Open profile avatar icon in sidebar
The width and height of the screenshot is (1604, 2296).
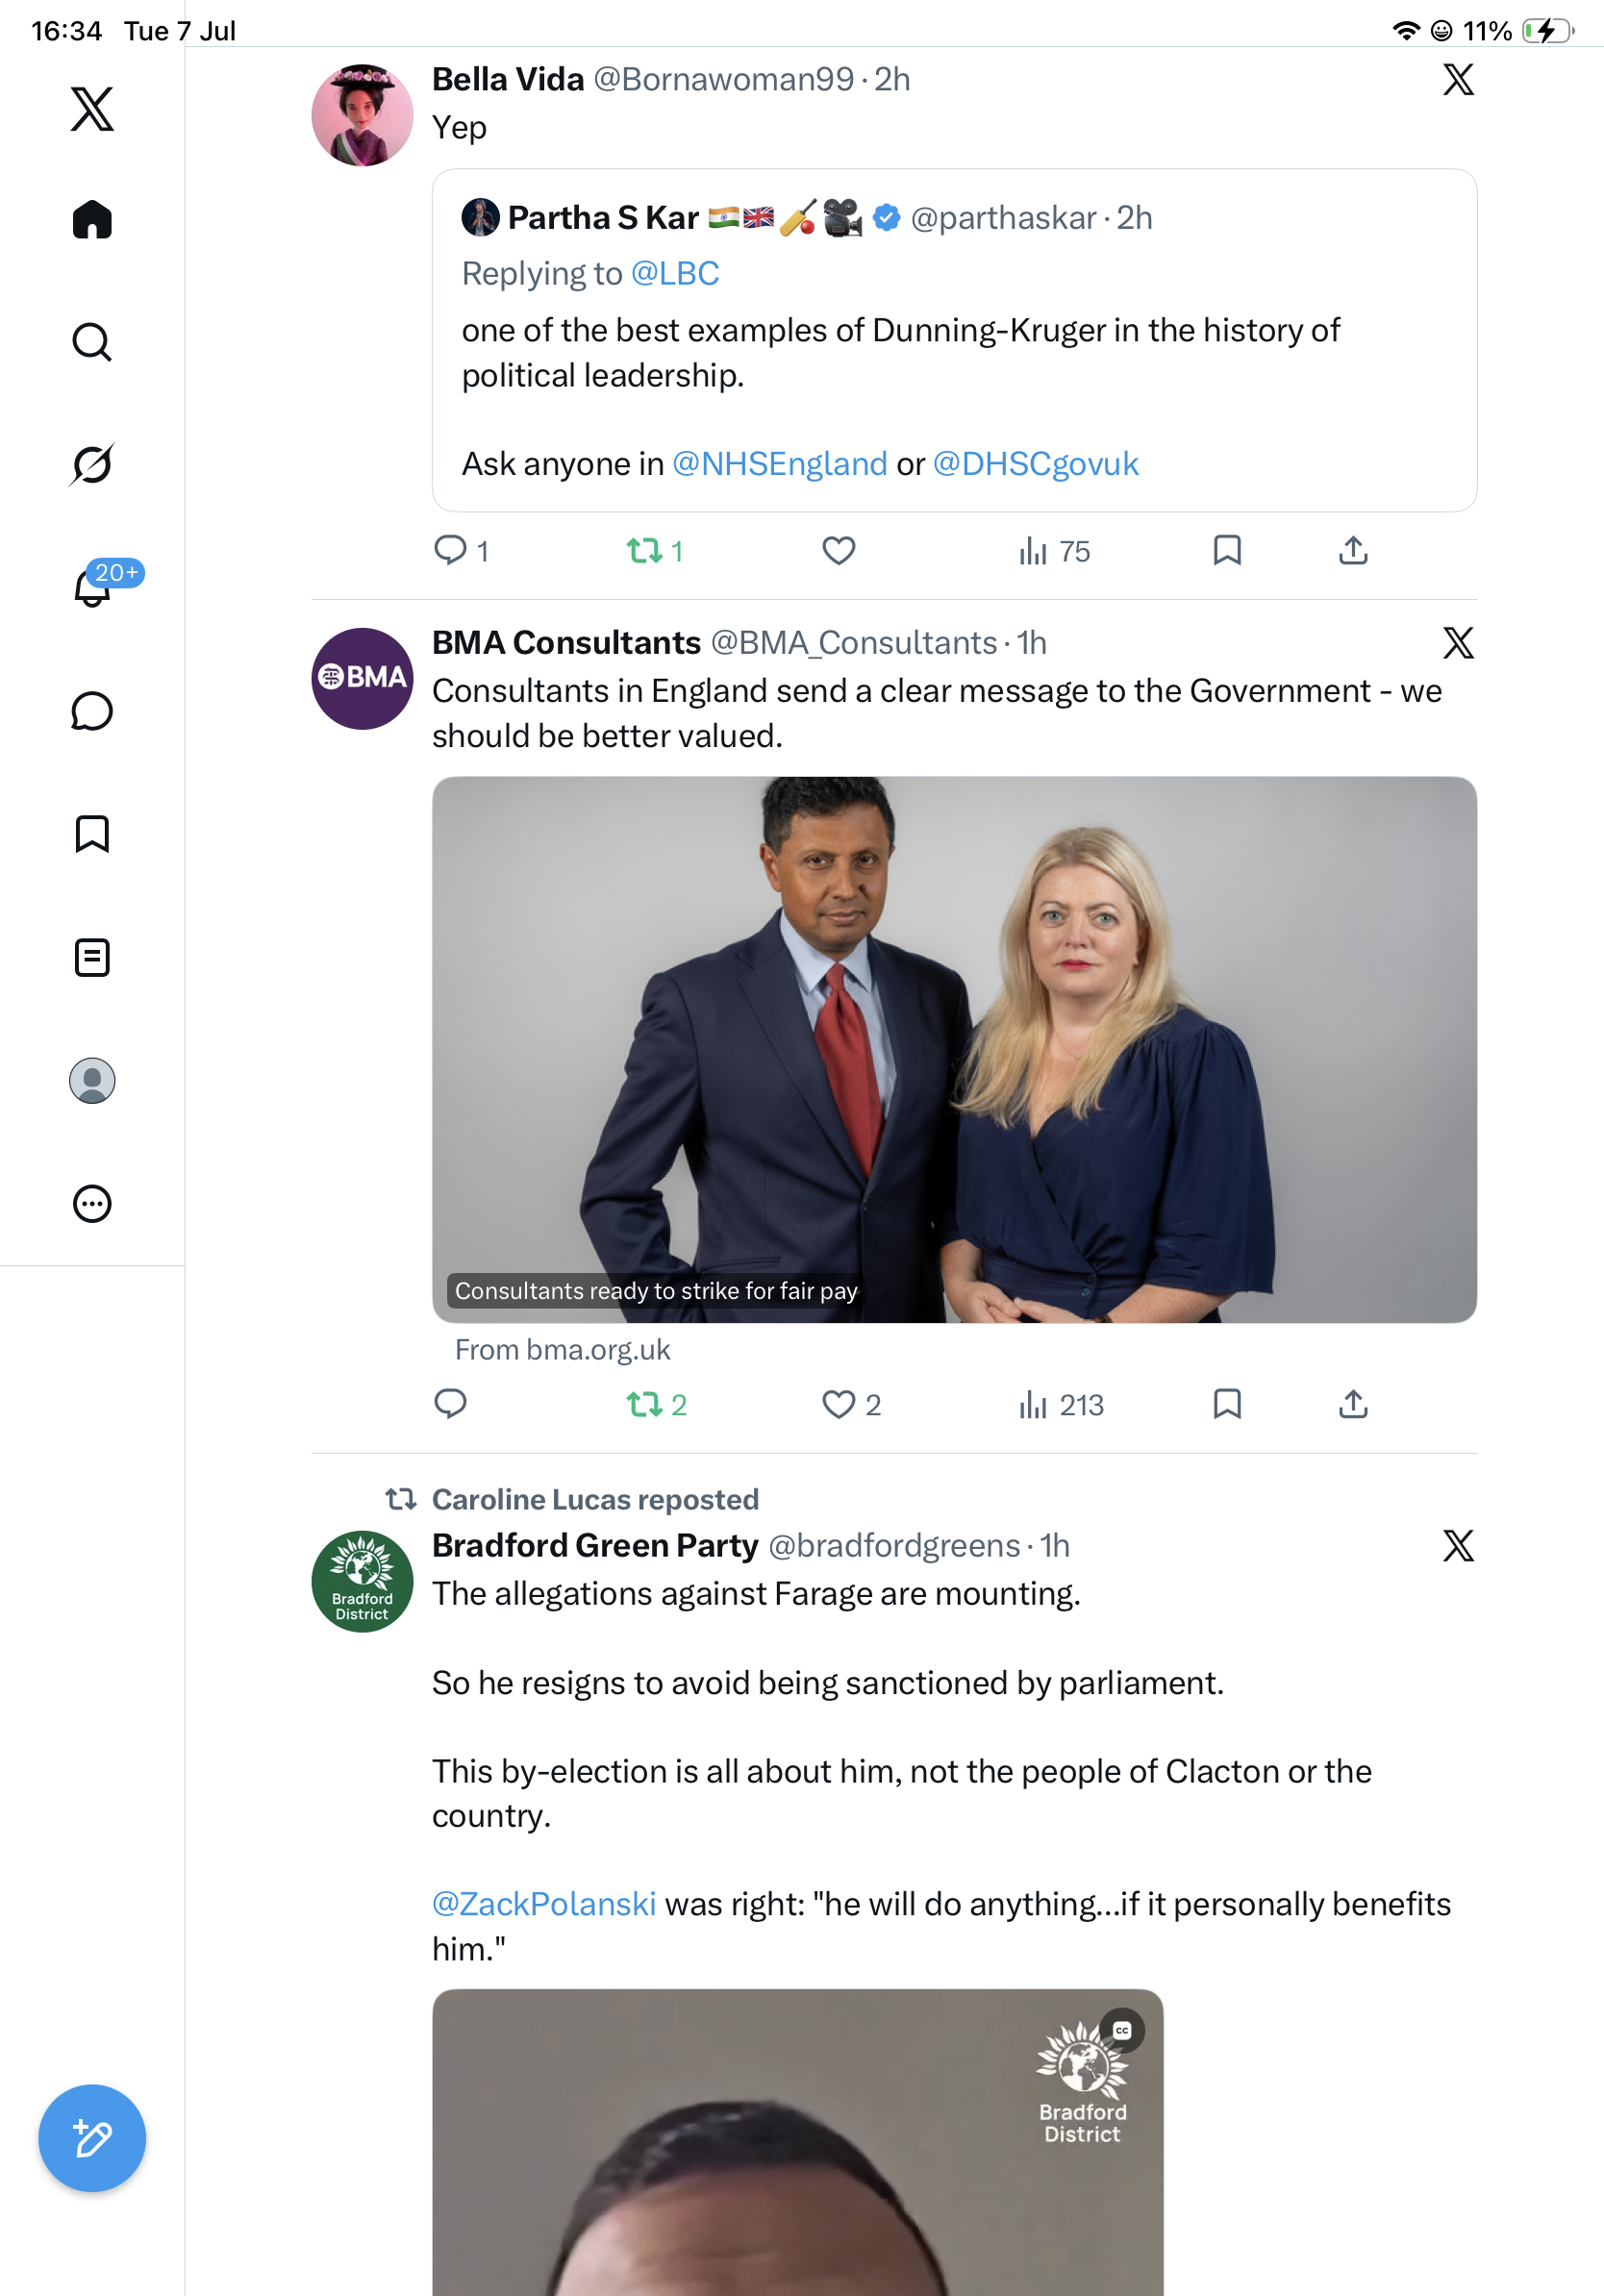click(x=92, y=1080)
